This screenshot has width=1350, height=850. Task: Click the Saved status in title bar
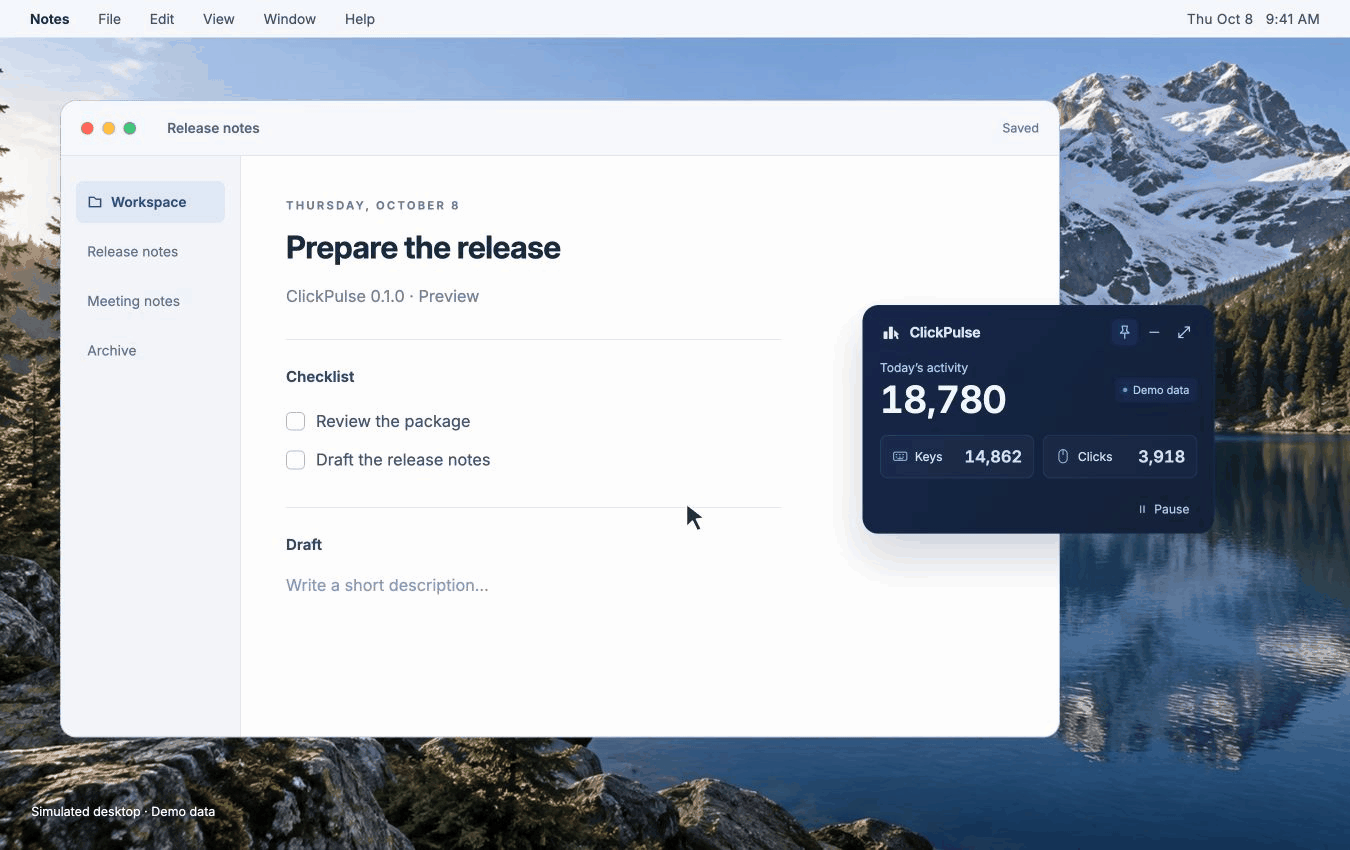click(1020, 128)
